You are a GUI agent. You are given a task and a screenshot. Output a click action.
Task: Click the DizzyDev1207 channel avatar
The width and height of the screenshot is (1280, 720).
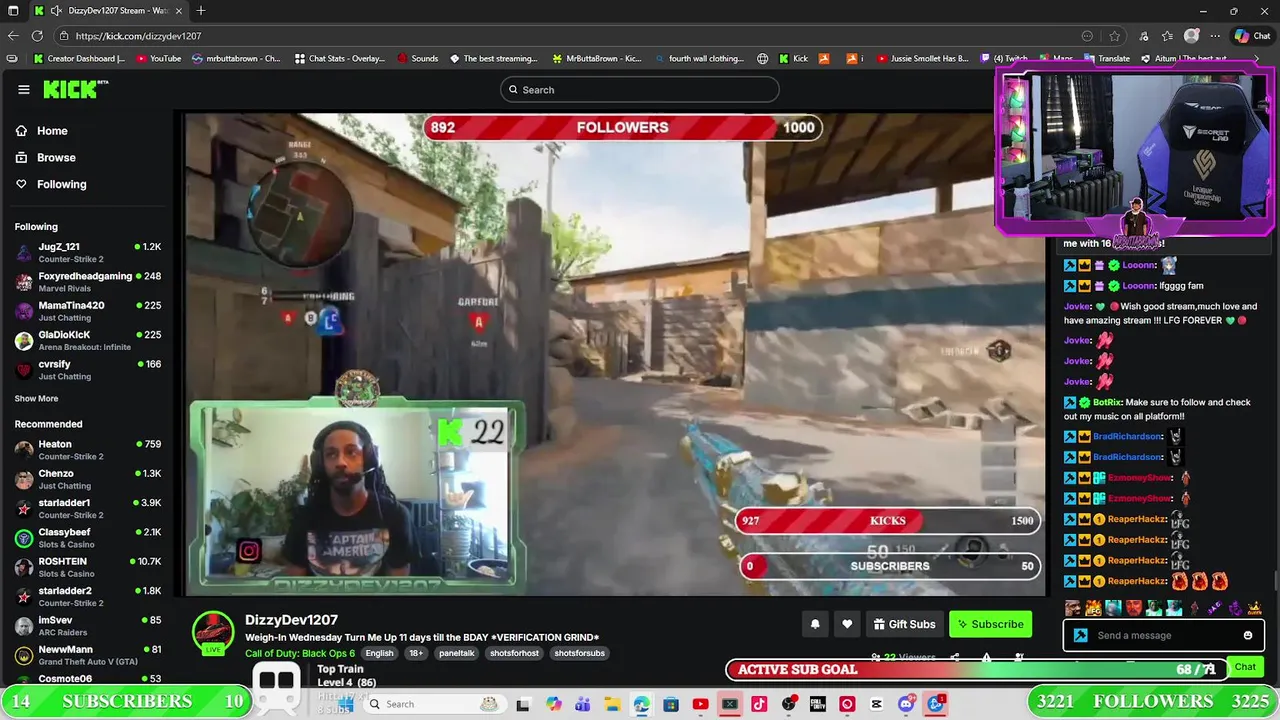(212, 632)
